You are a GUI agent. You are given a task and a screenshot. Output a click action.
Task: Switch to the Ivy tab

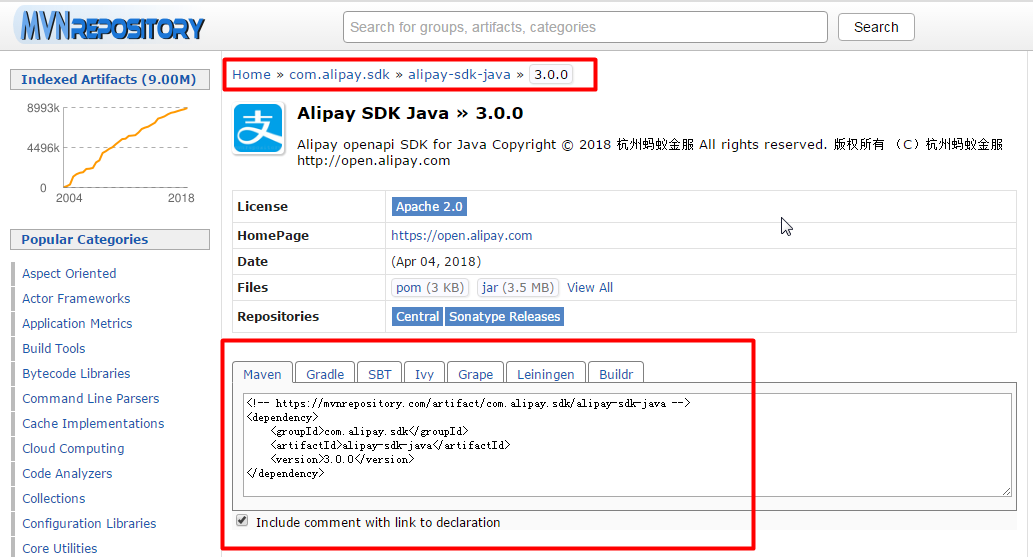pos(424,373)
